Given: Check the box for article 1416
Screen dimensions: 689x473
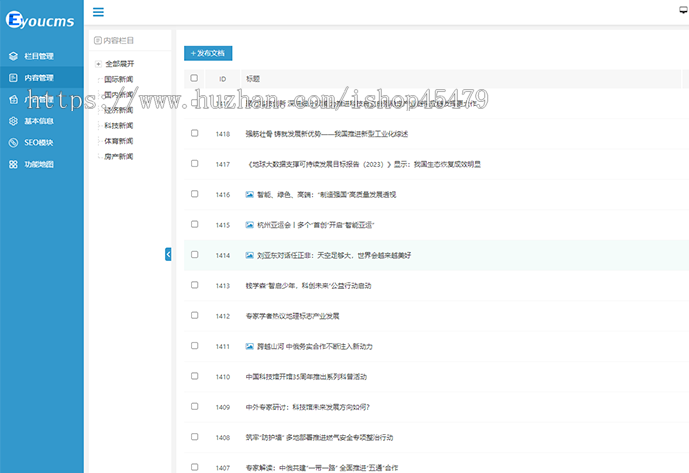Looking at the screenshot, I should (x=195, y=194).
